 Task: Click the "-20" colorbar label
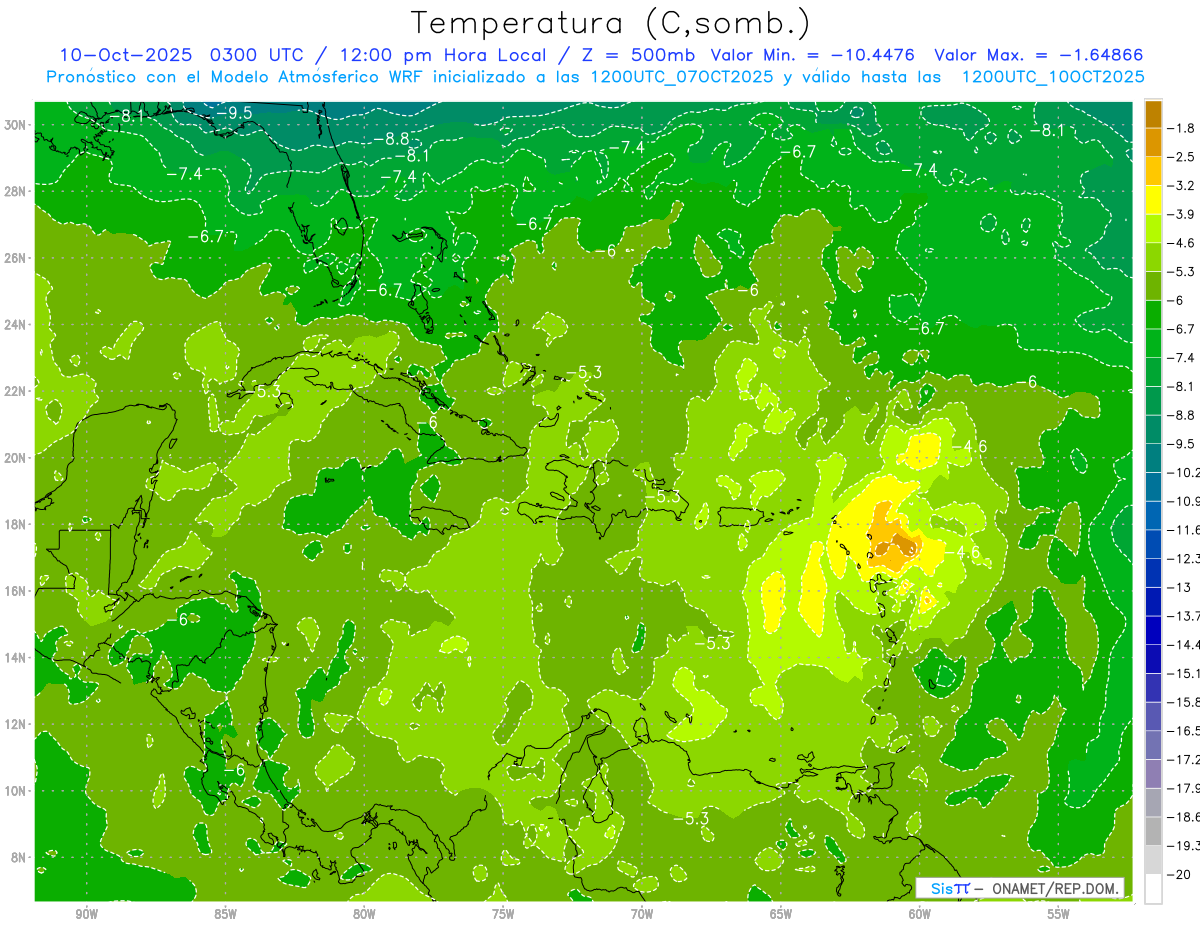(1180, 875)
